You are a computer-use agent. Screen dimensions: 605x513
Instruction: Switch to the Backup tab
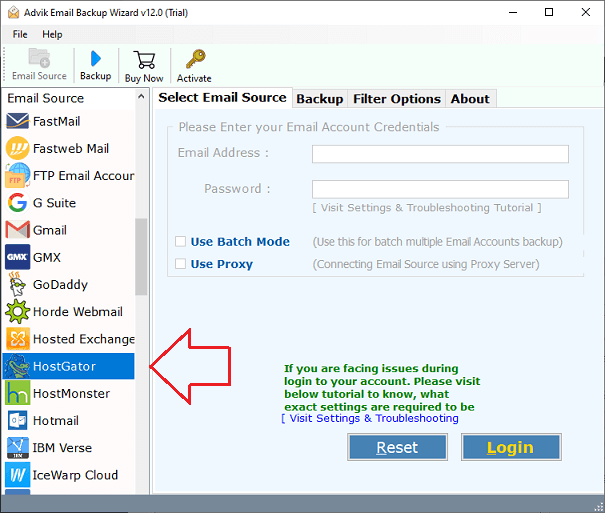pos(319,99)
